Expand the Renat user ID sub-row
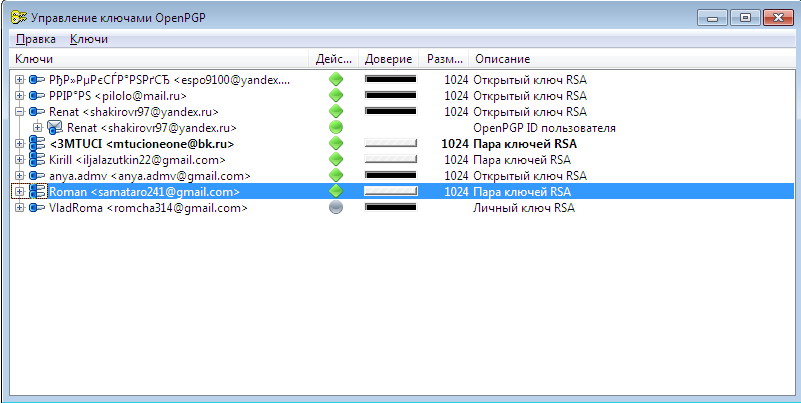The width and height of the screenshot is (801, 403). click(38, 128)
